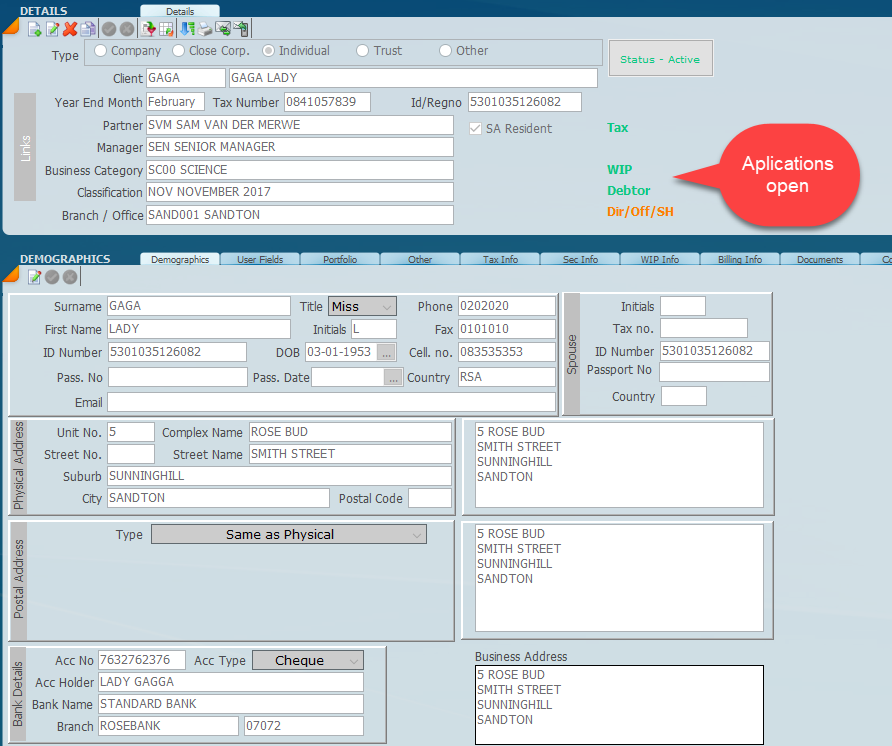The height and width of the screenshot is (746, 892).
Task: Click the Status - Active button
Action: point(659,59)
